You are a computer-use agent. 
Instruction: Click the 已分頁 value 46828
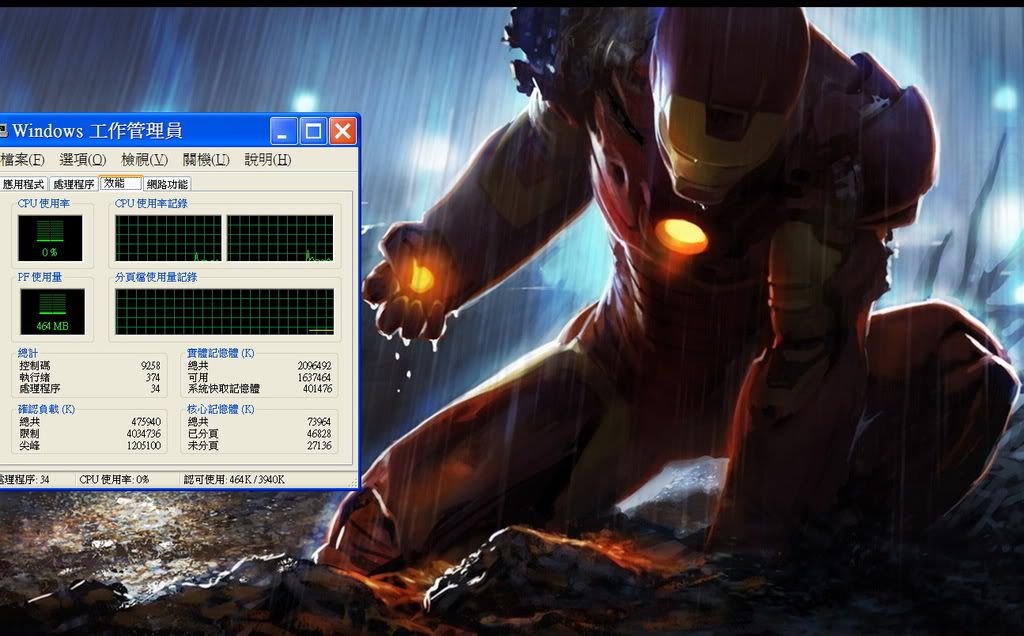pos(319,434)
